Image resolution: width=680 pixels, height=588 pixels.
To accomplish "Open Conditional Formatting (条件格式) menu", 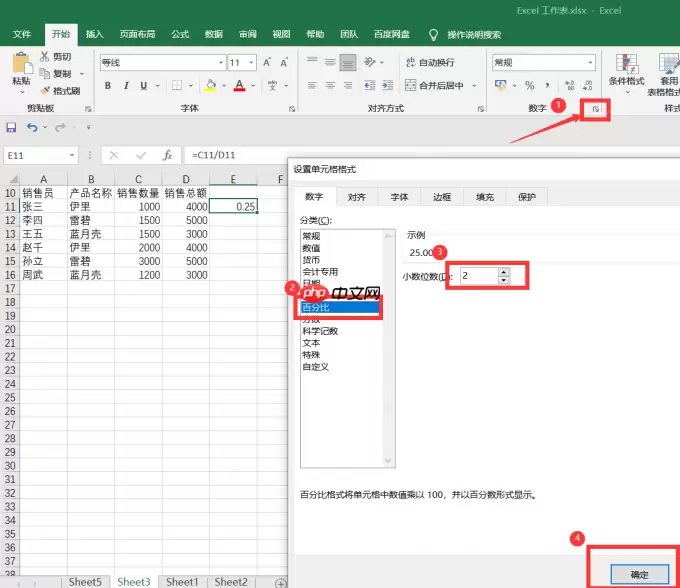I will click(626, 72).
